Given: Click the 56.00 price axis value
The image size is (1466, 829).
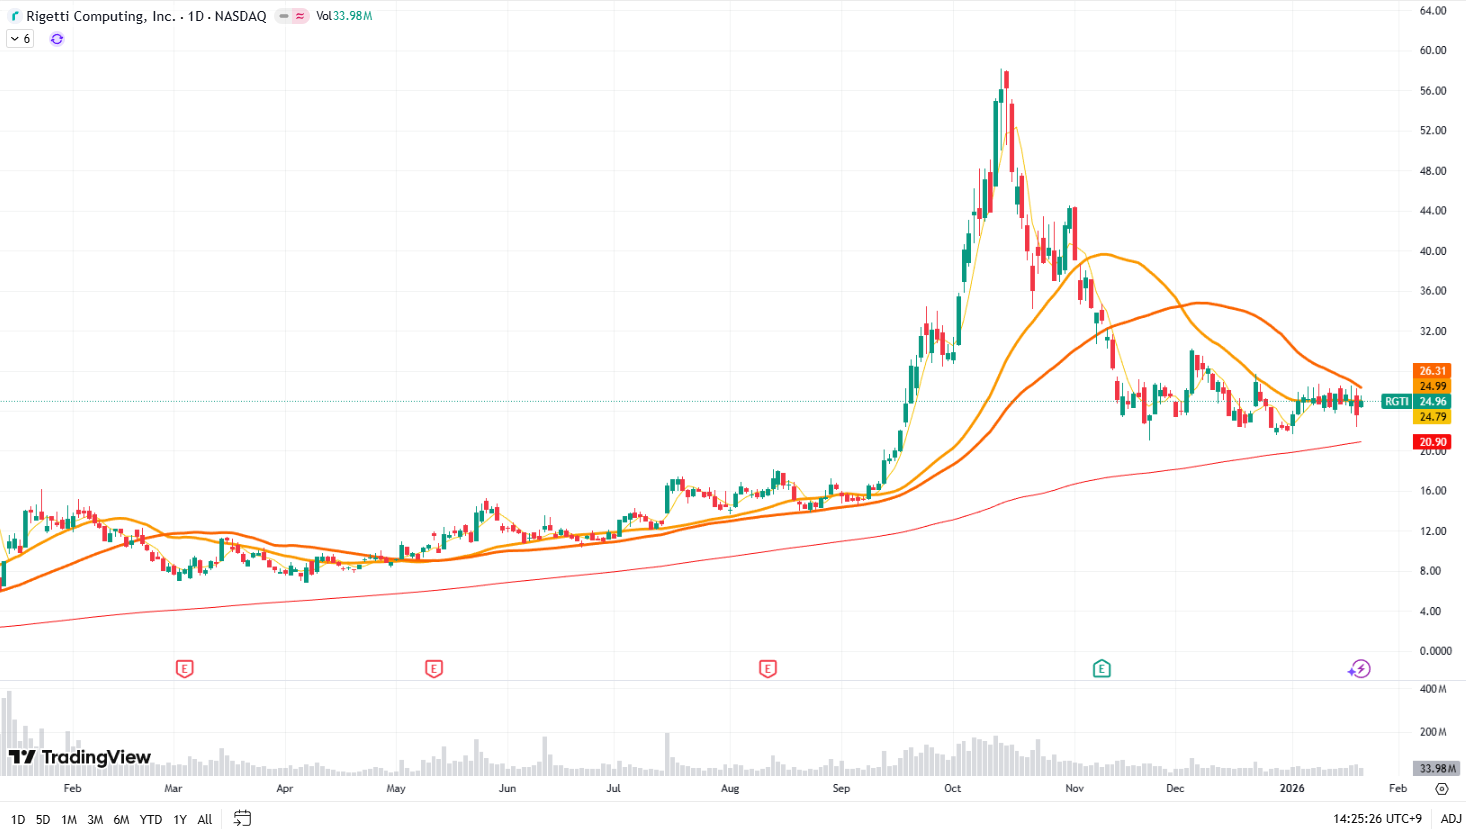Looking at the screenshot, I should coord(1433,91).
